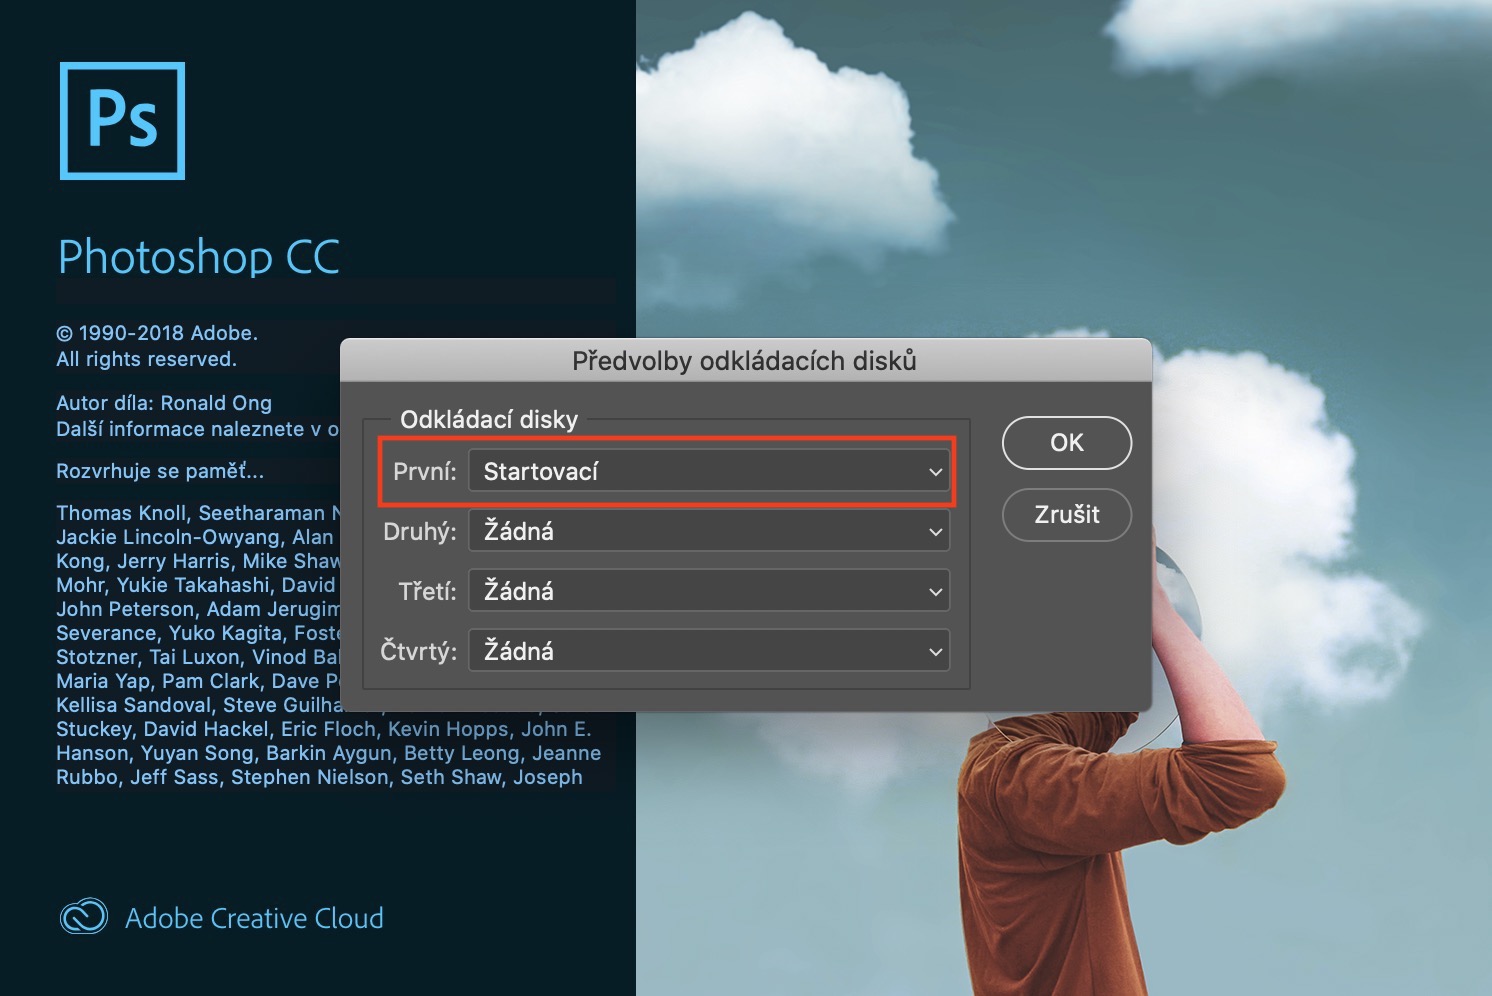Click the Stotzner, Tai Luxon, Vinod line

click(x=198, y=657)
